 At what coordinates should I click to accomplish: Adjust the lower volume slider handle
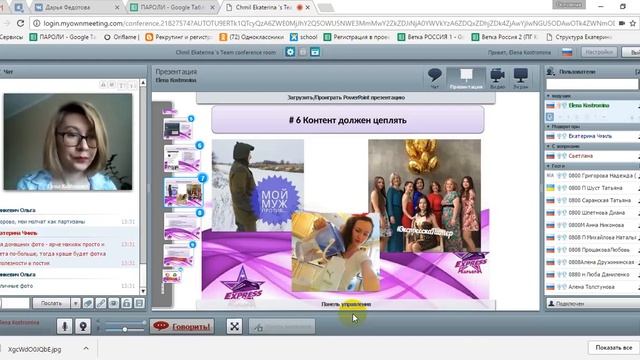pyautogui.click(x=124, y=329)
